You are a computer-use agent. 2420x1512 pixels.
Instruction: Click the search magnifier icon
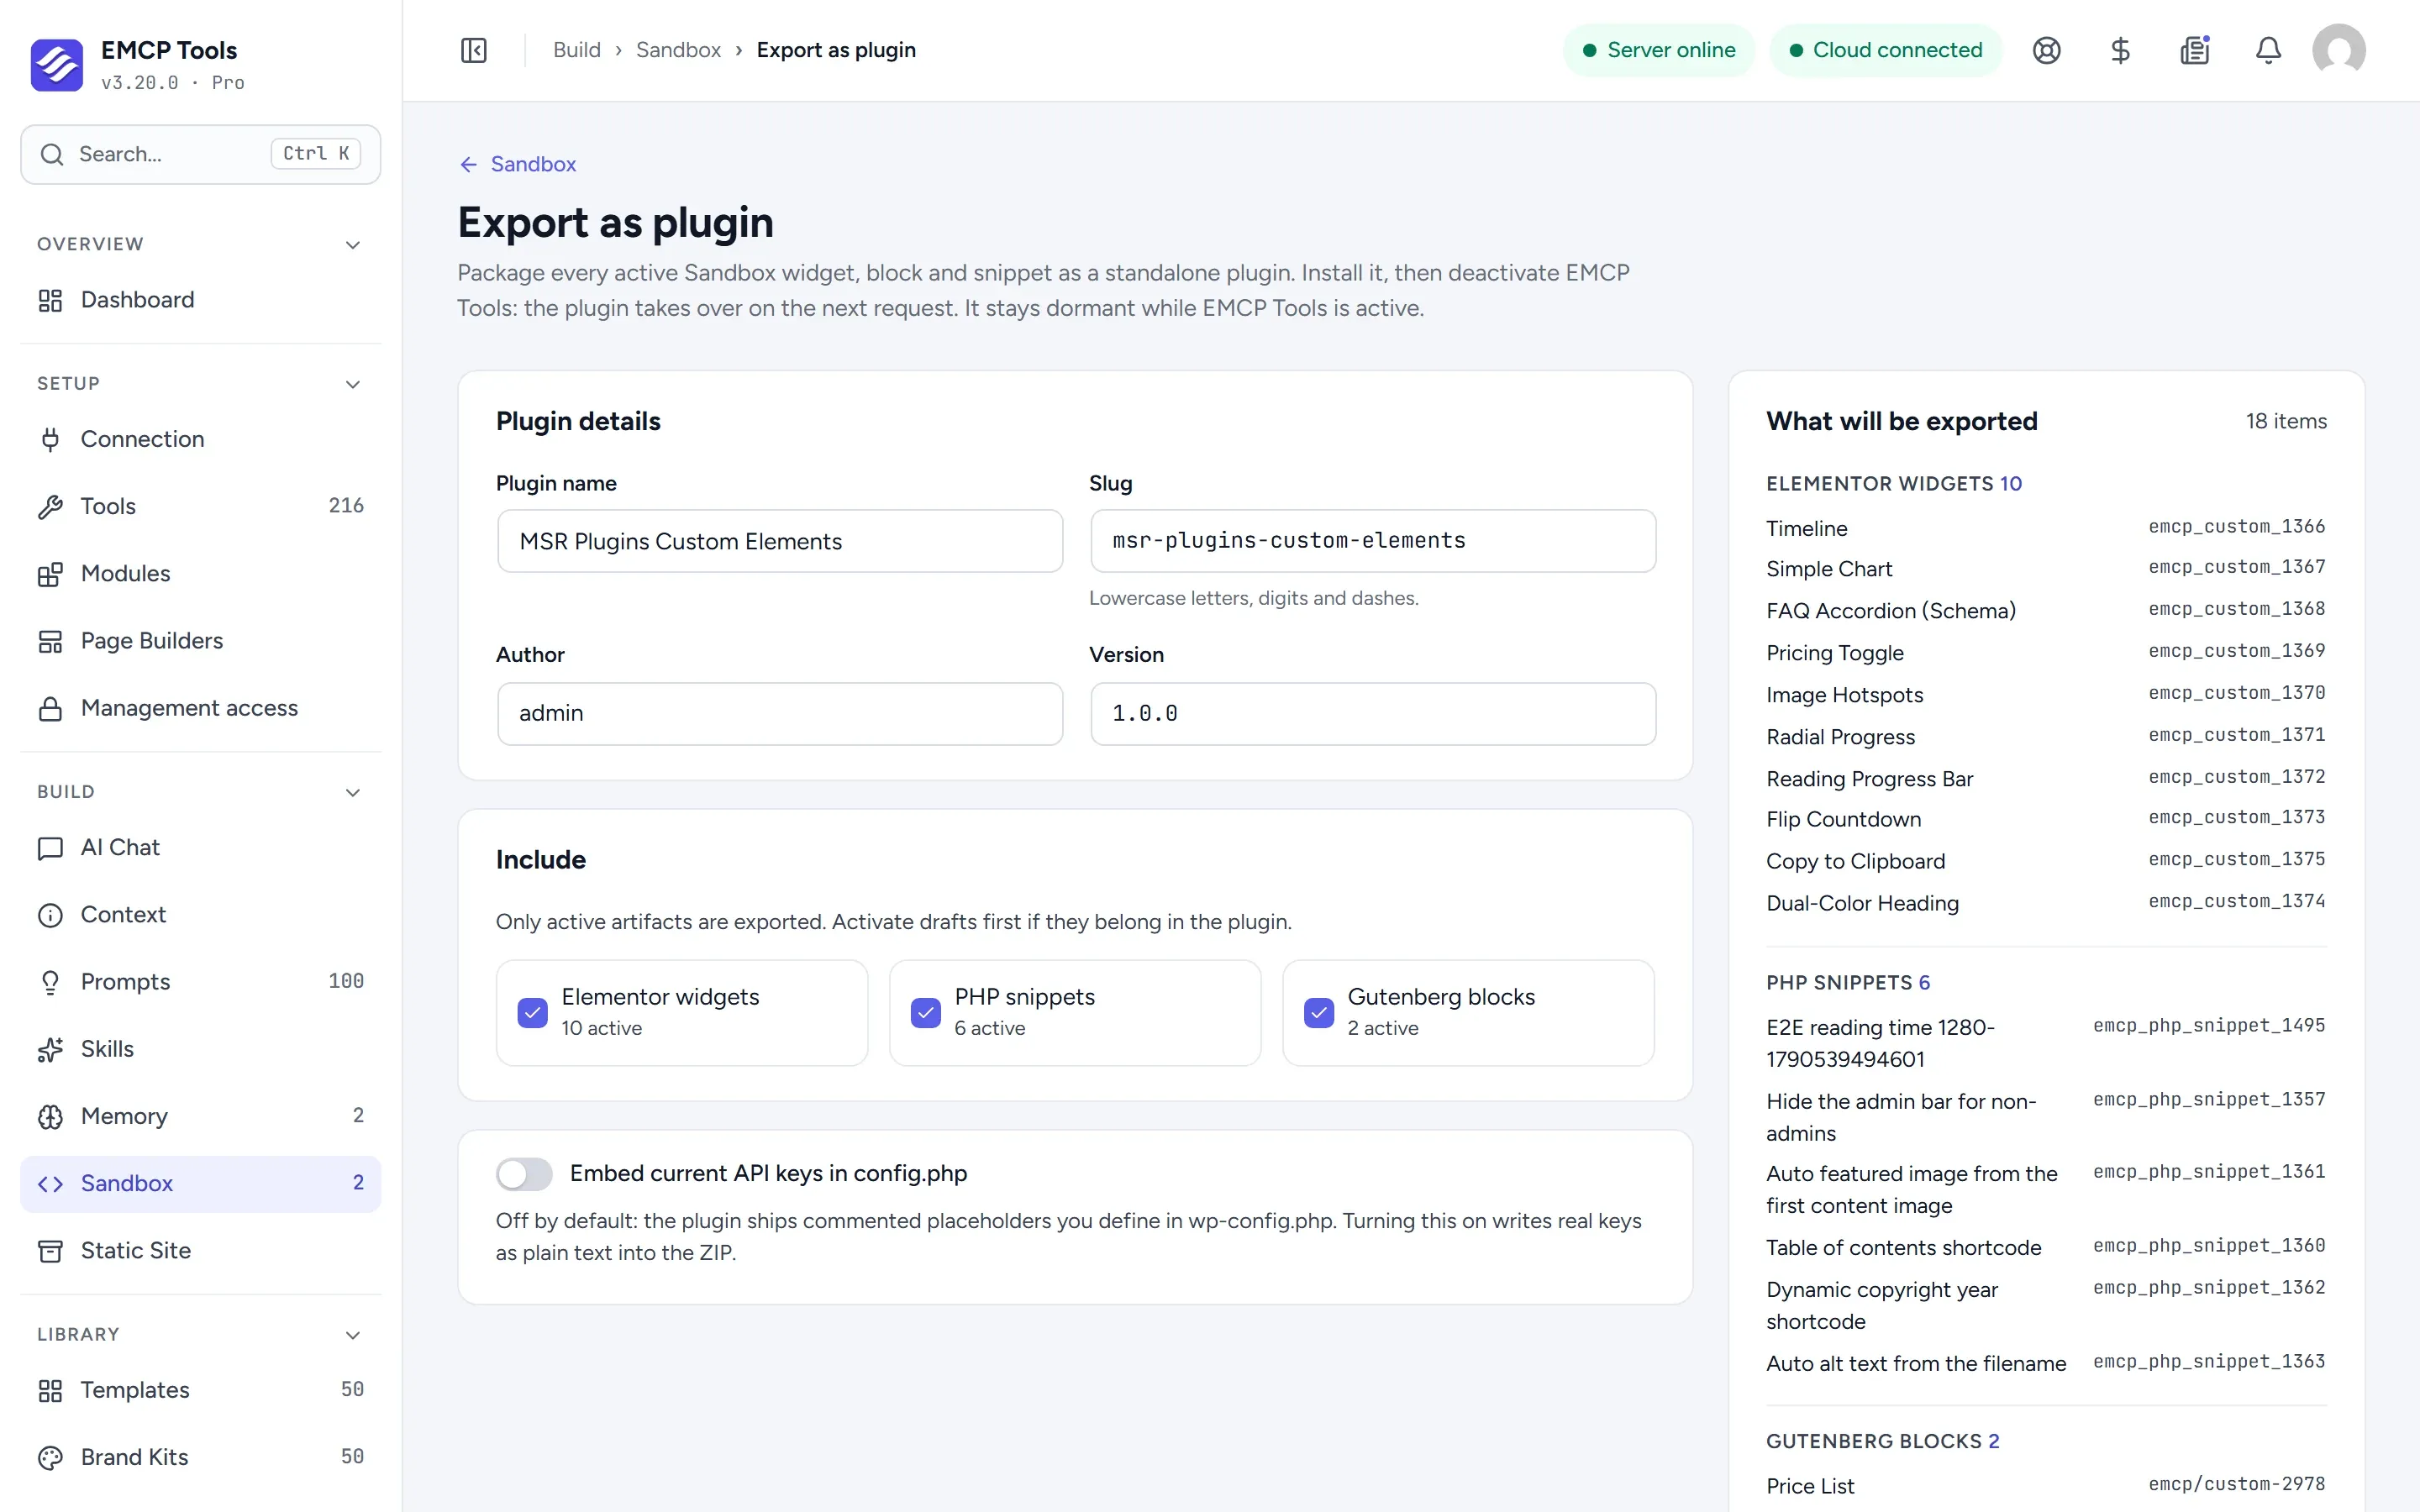[52, 154]
